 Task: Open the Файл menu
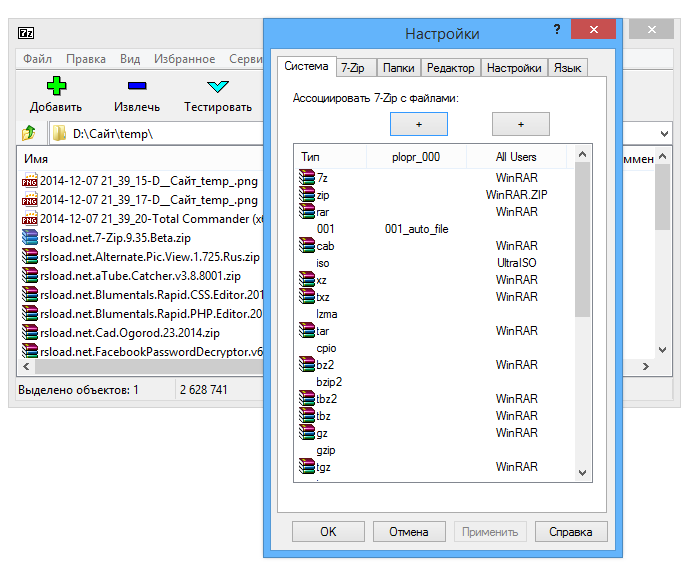[38, 59]
